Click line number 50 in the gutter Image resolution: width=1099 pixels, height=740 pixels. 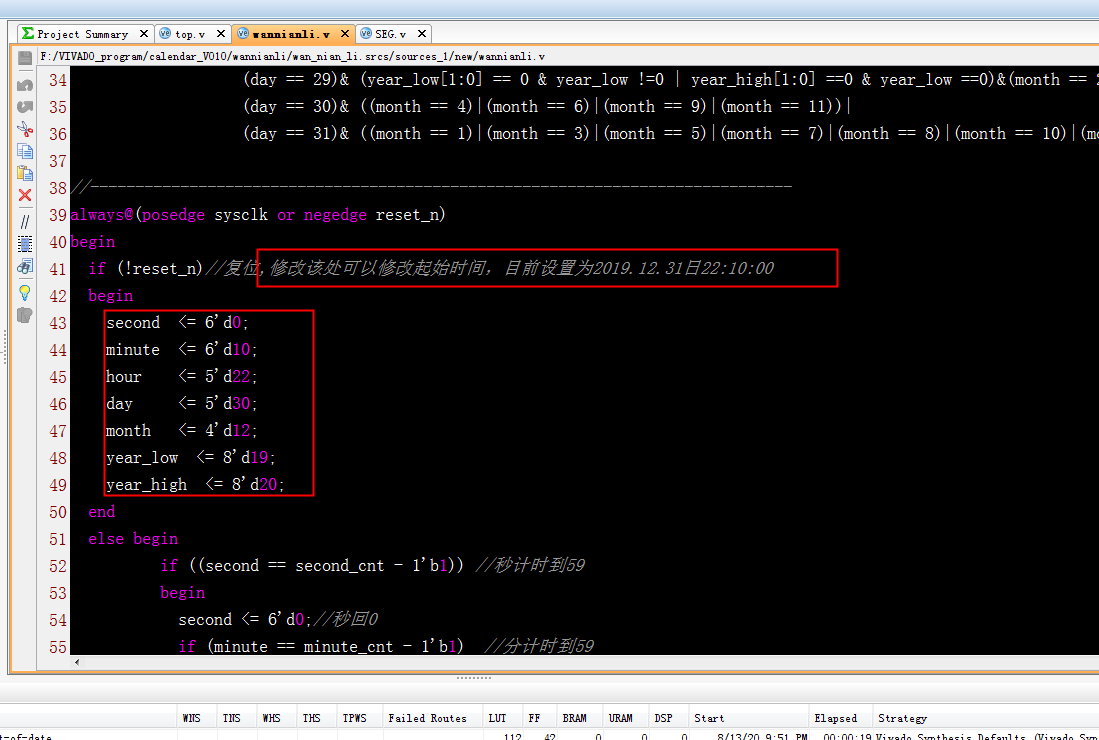(x=58, y=512)
